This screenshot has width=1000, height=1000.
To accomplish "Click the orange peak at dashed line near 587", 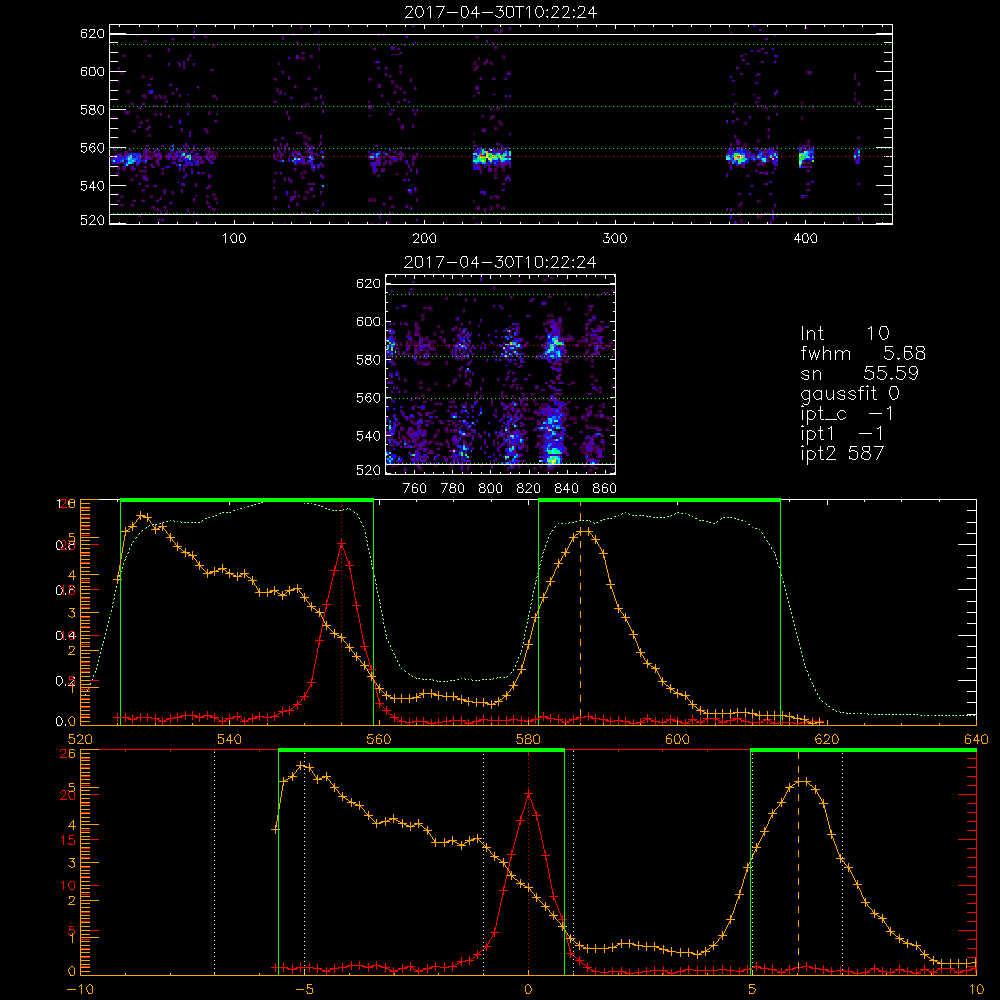I will coord(580,531).
